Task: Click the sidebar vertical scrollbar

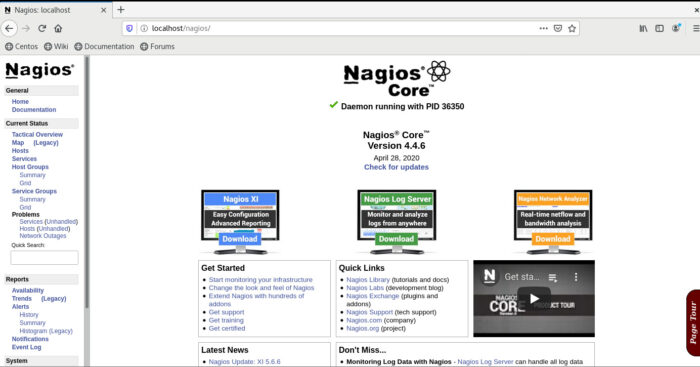Action: click(87, 182)
